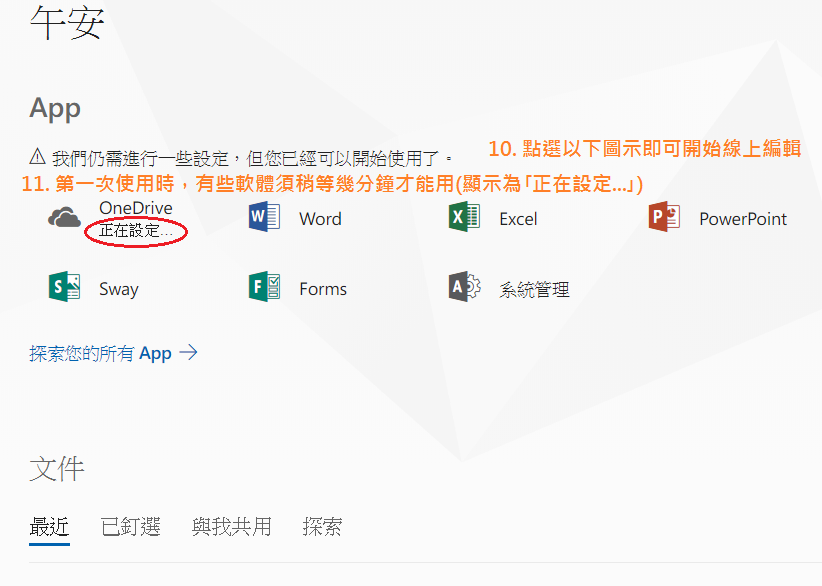Viewport: 822px width, 586px height.
Task: Click the 午安 greeting heading
Action: pos(67,23)
